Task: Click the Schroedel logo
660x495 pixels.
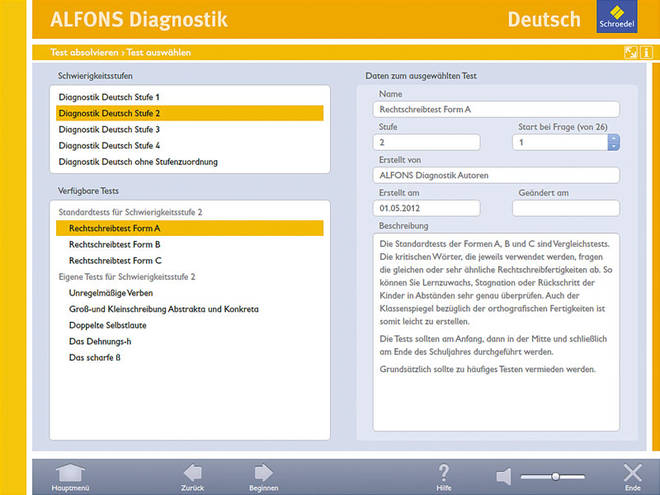Action: pos(617,17)
